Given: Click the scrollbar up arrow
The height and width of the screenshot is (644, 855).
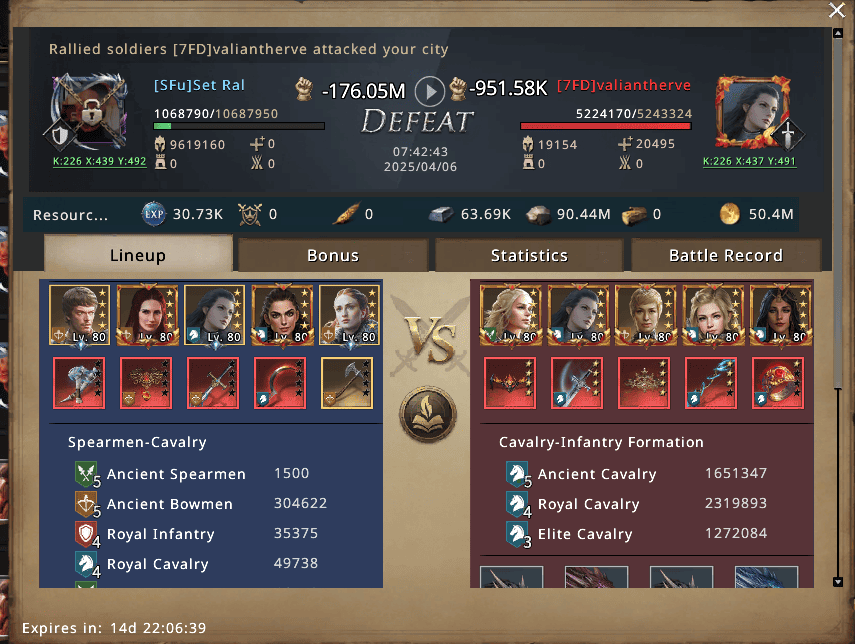Looking at the screenshot, I should coord(838,33).
